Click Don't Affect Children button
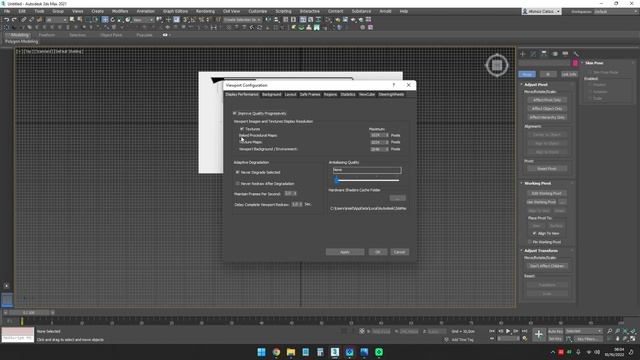The width and height of the screenshot is (640, 360). 547,266
